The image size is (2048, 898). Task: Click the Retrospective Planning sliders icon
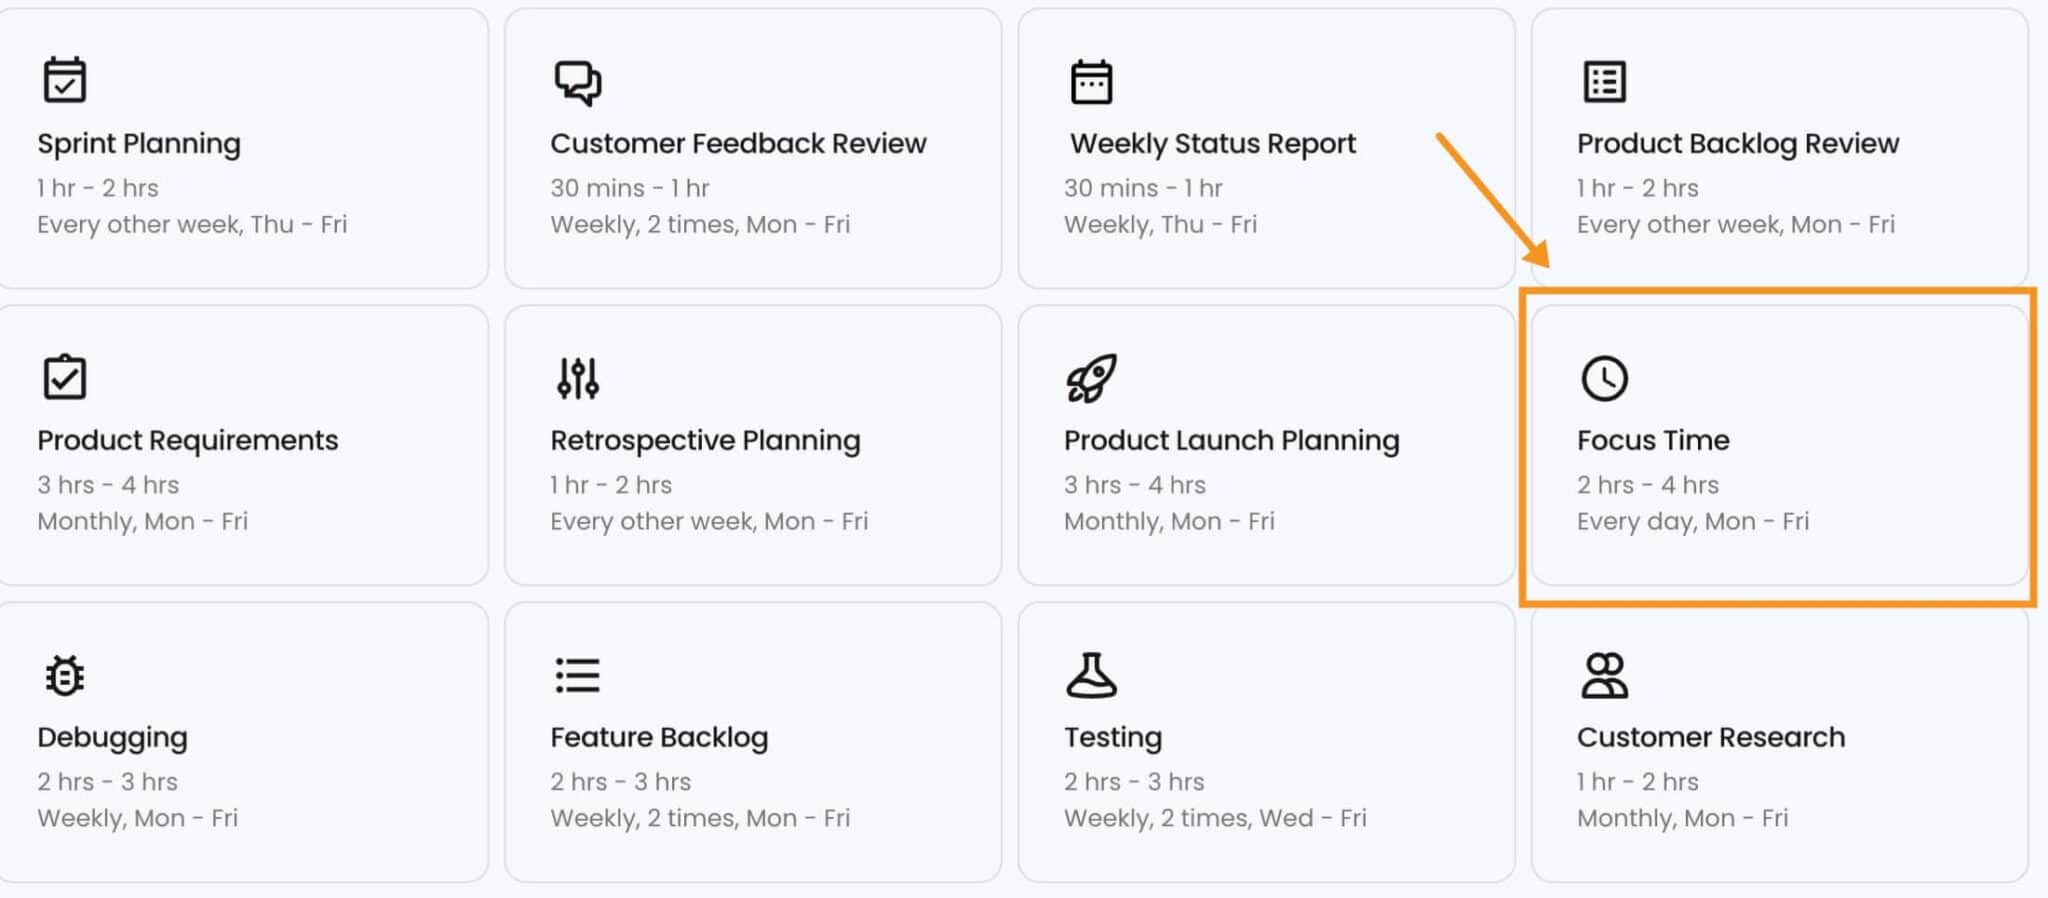[578, 378]
